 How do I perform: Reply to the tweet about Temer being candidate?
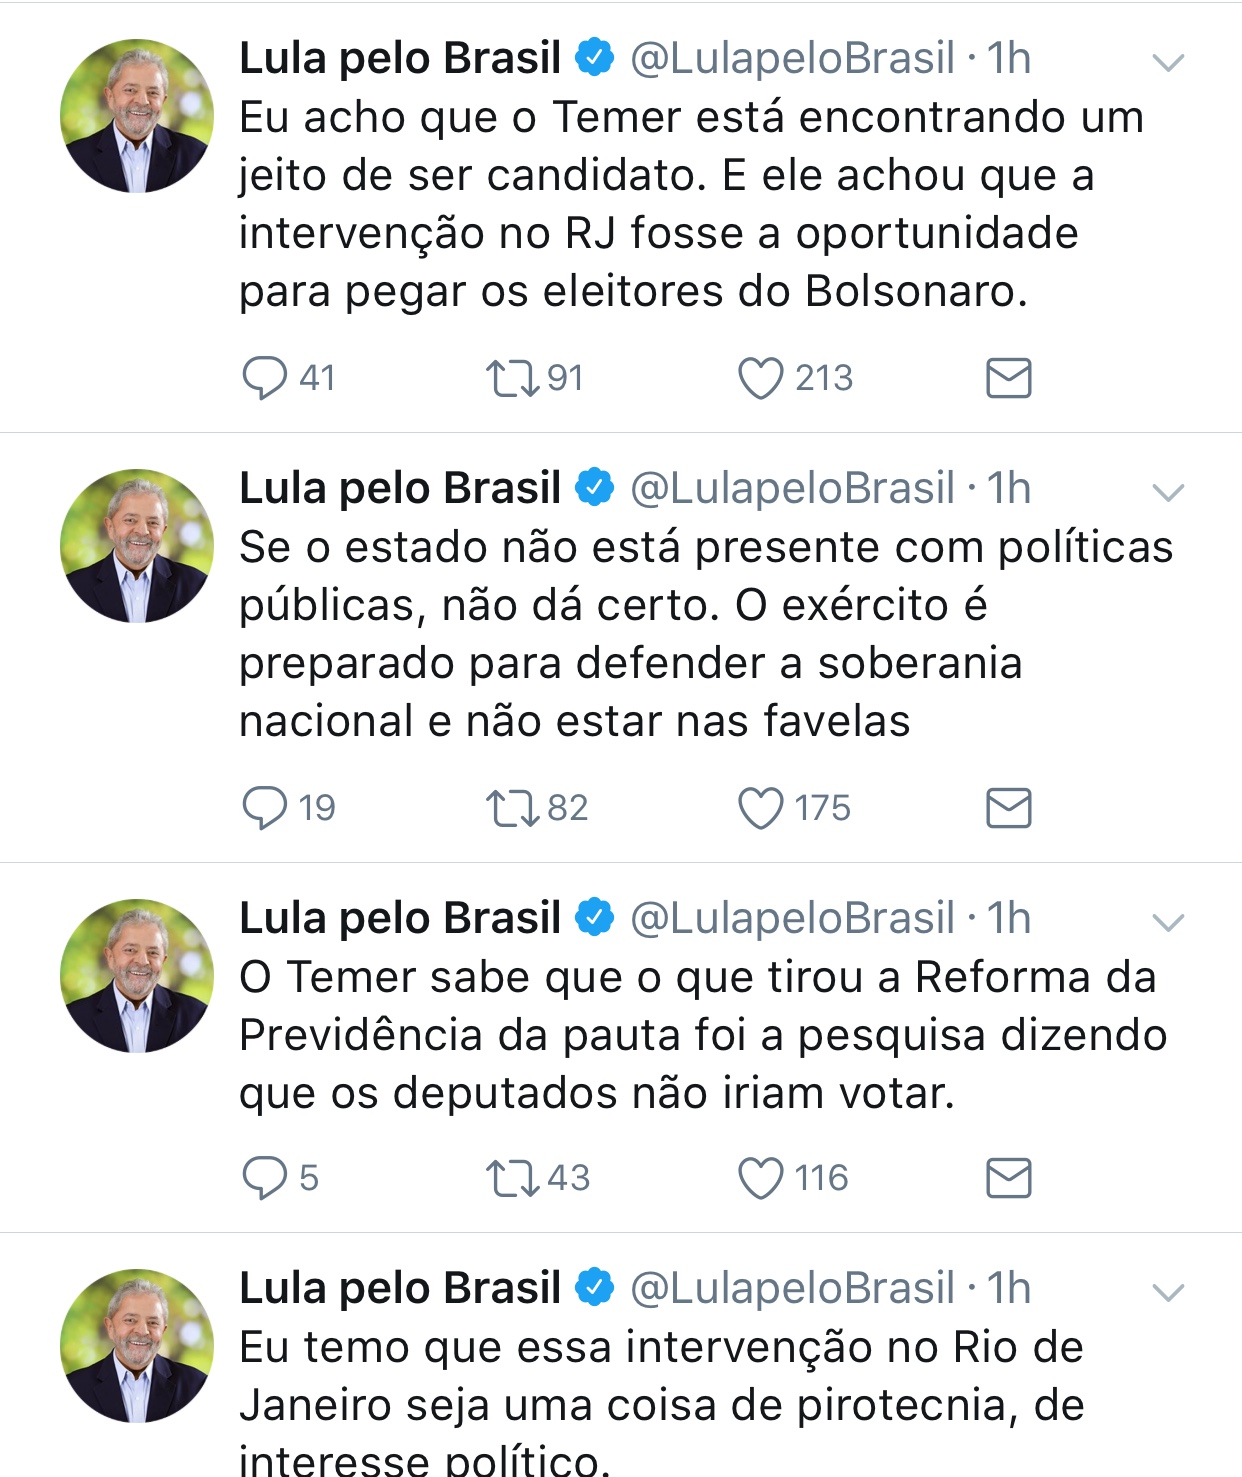(265, 379)
